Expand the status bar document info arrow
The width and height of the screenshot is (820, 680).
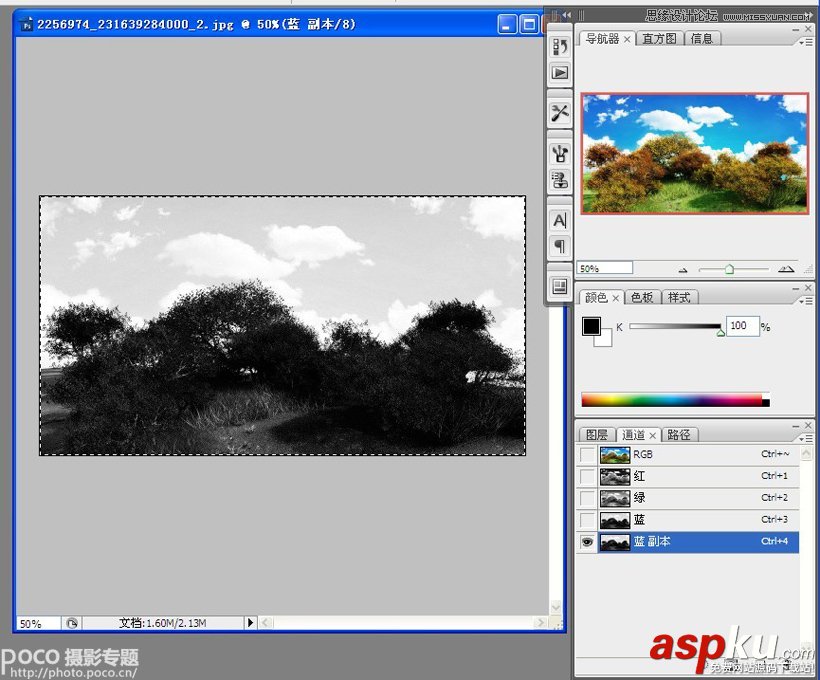pos(250,623)
